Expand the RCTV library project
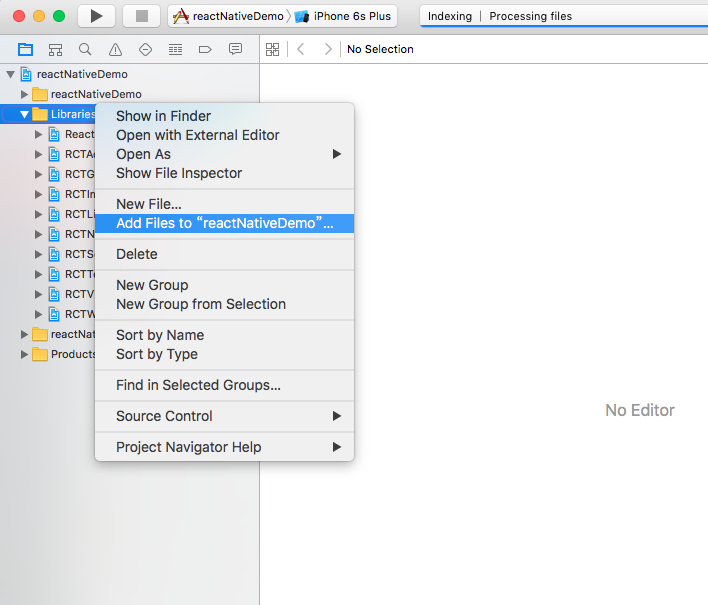The image size is (708, 605). point(38,294)
